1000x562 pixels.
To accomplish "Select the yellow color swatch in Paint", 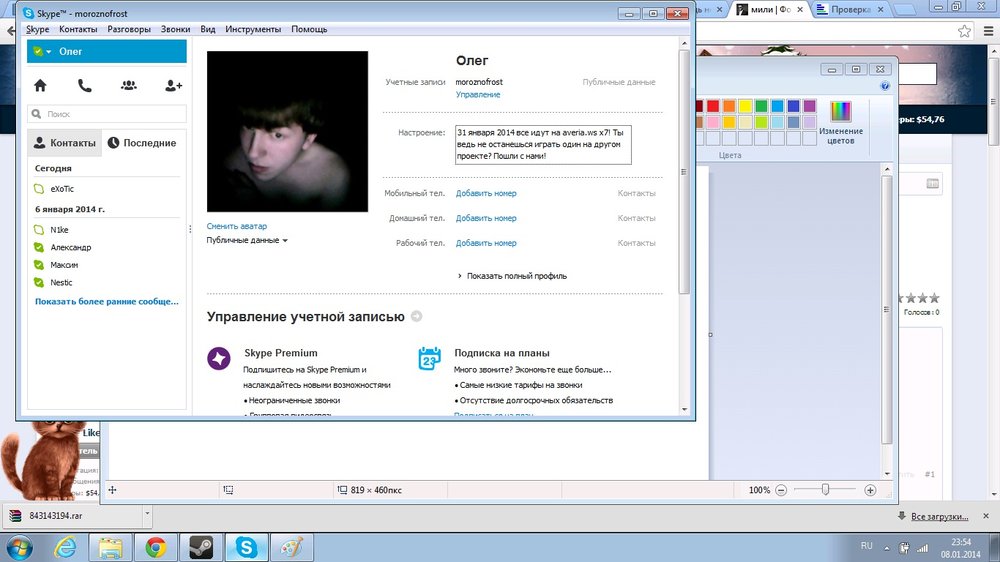I will pos(745,106).
